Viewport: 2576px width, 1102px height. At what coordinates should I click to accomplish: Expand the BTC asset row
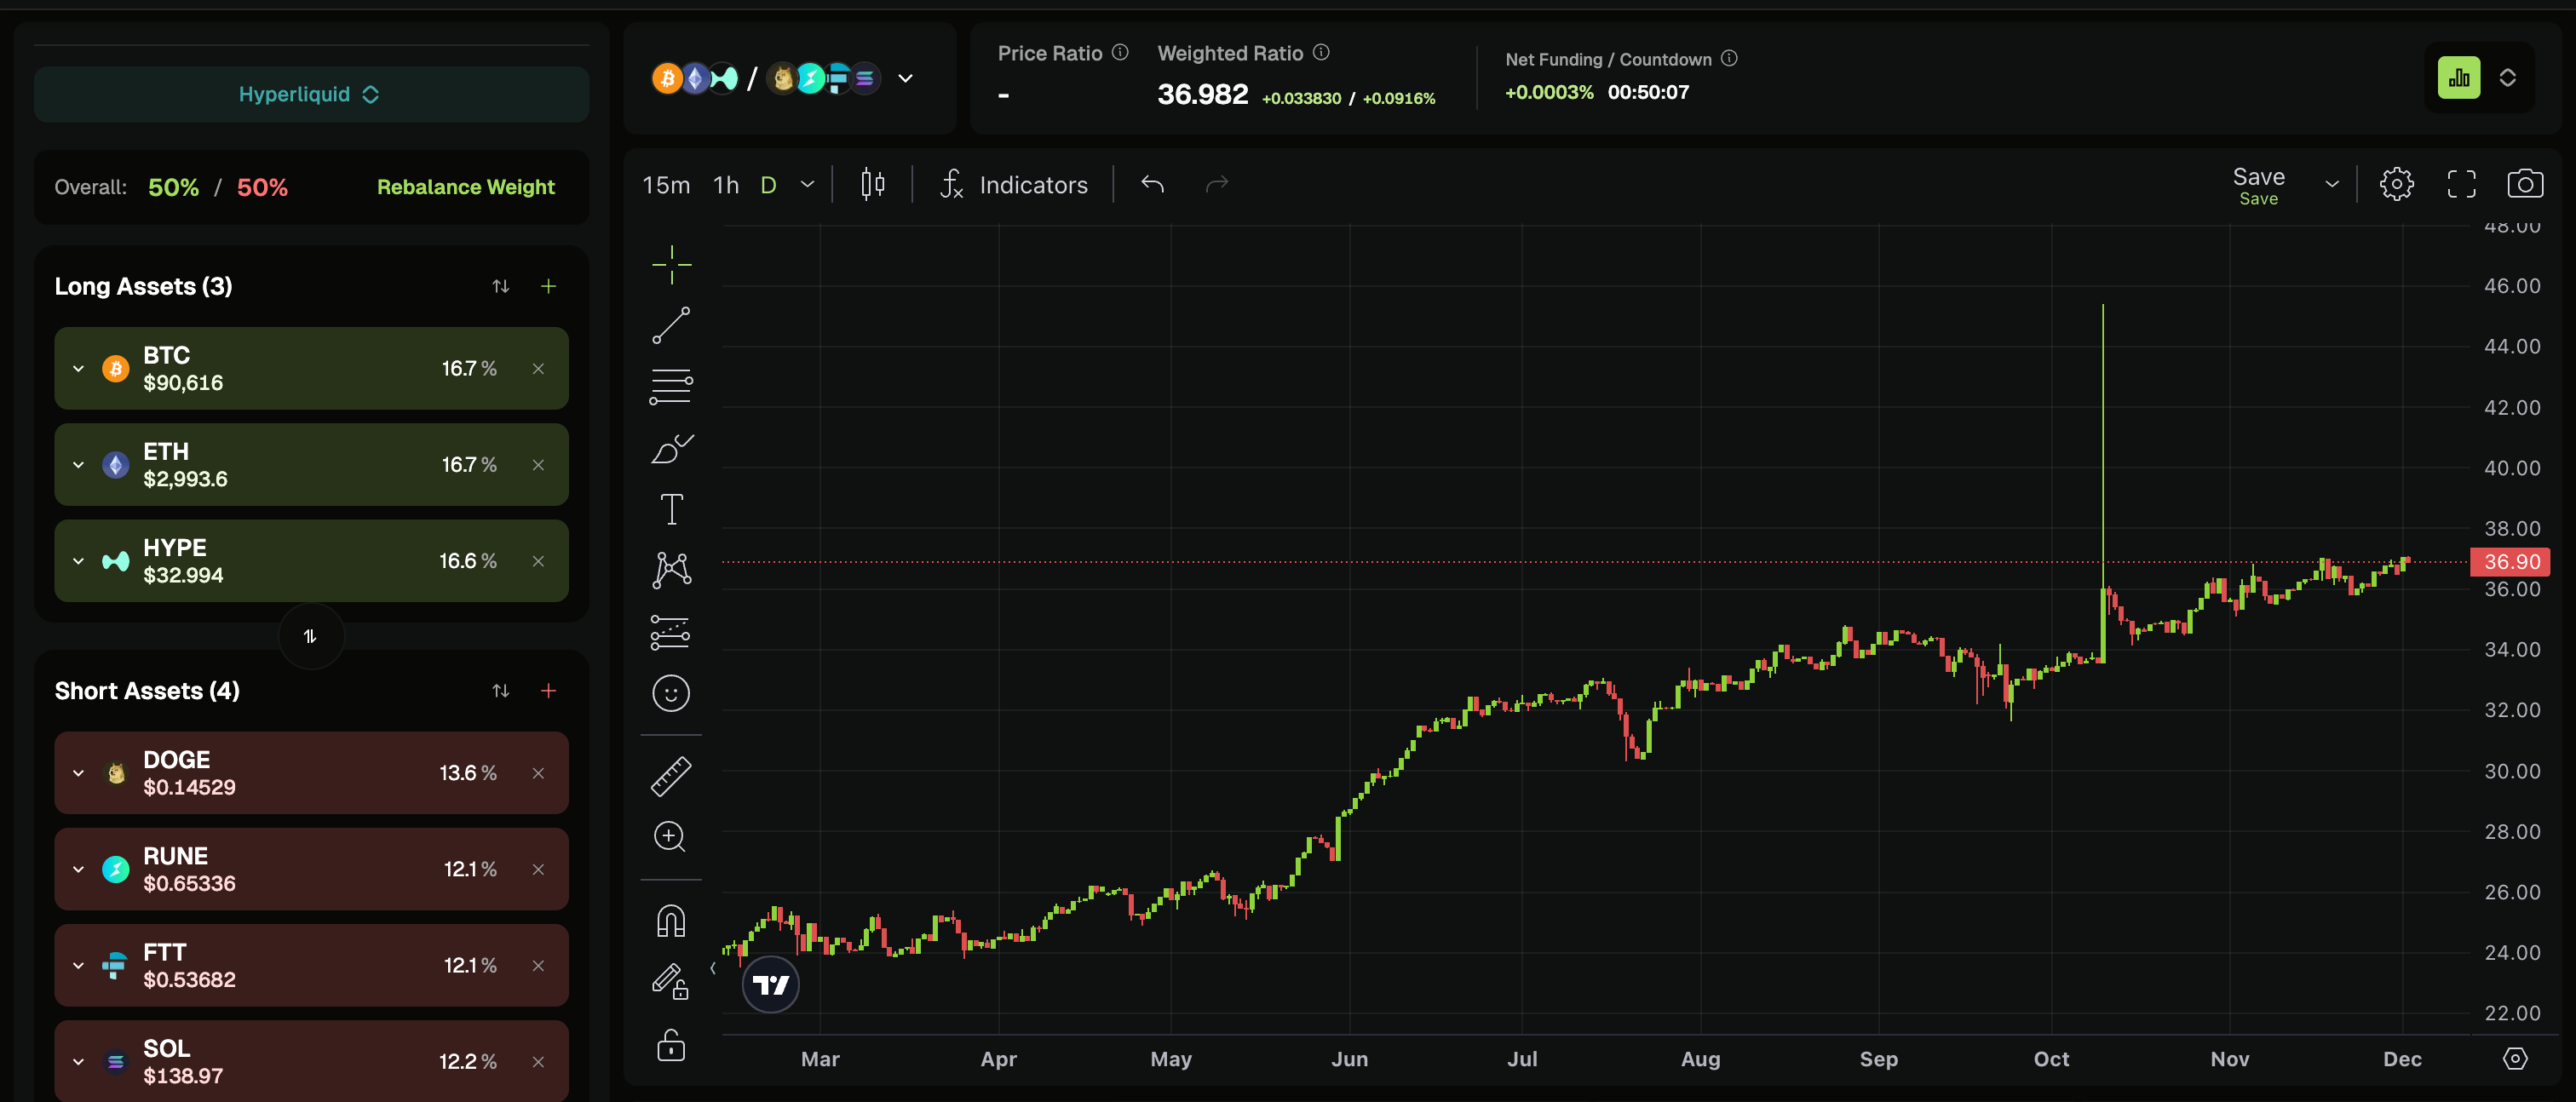pos(79,369)
